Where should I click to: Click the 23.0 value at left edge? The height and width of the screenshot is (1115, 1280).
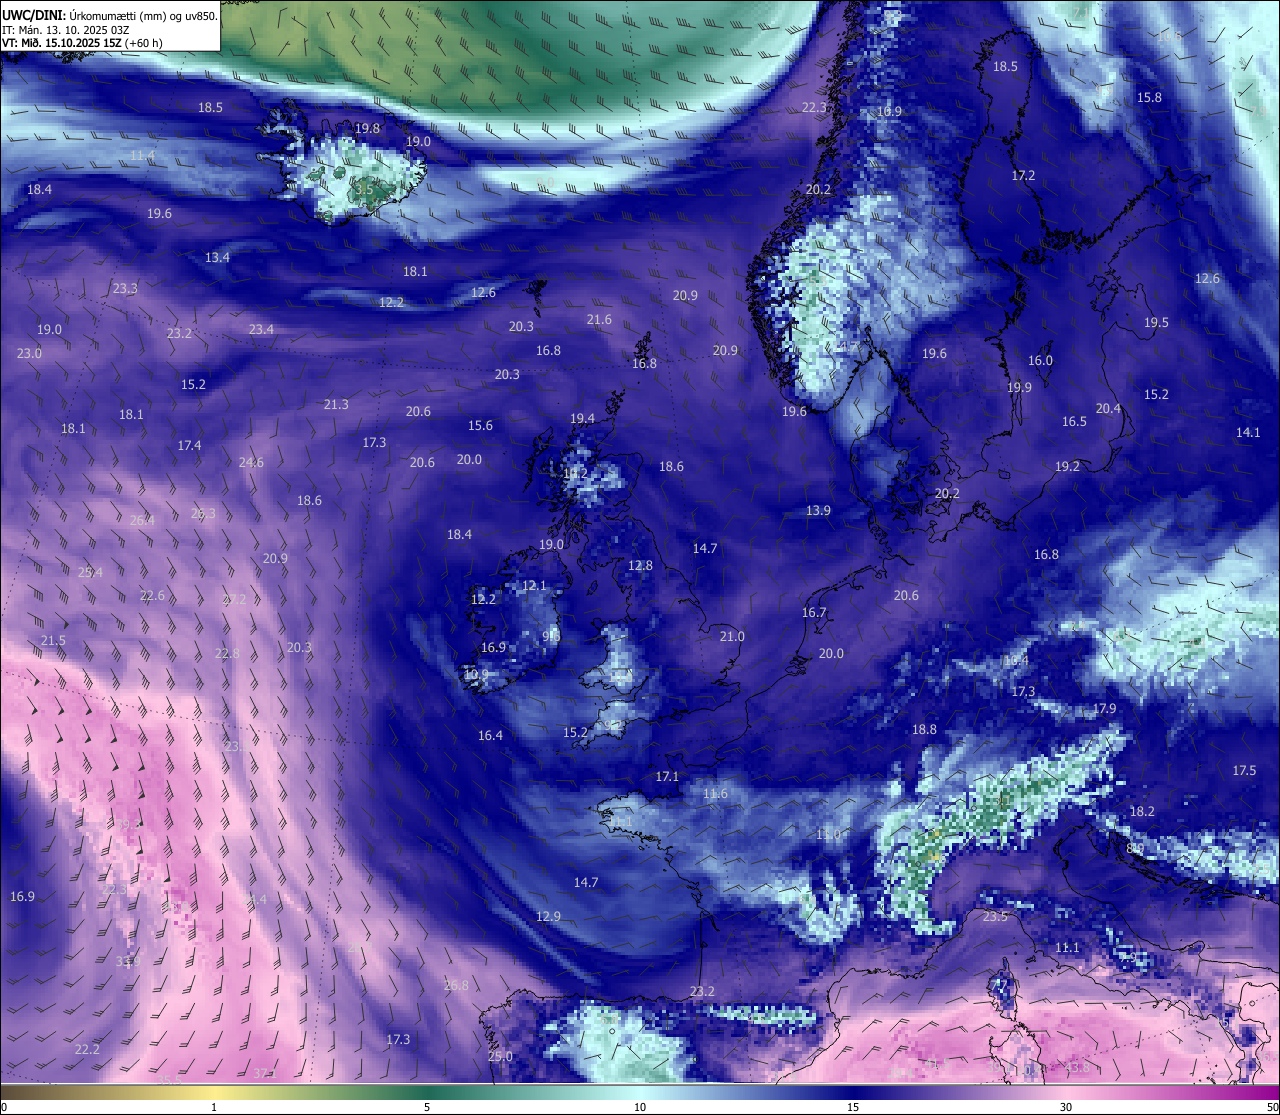pos(29,354)
